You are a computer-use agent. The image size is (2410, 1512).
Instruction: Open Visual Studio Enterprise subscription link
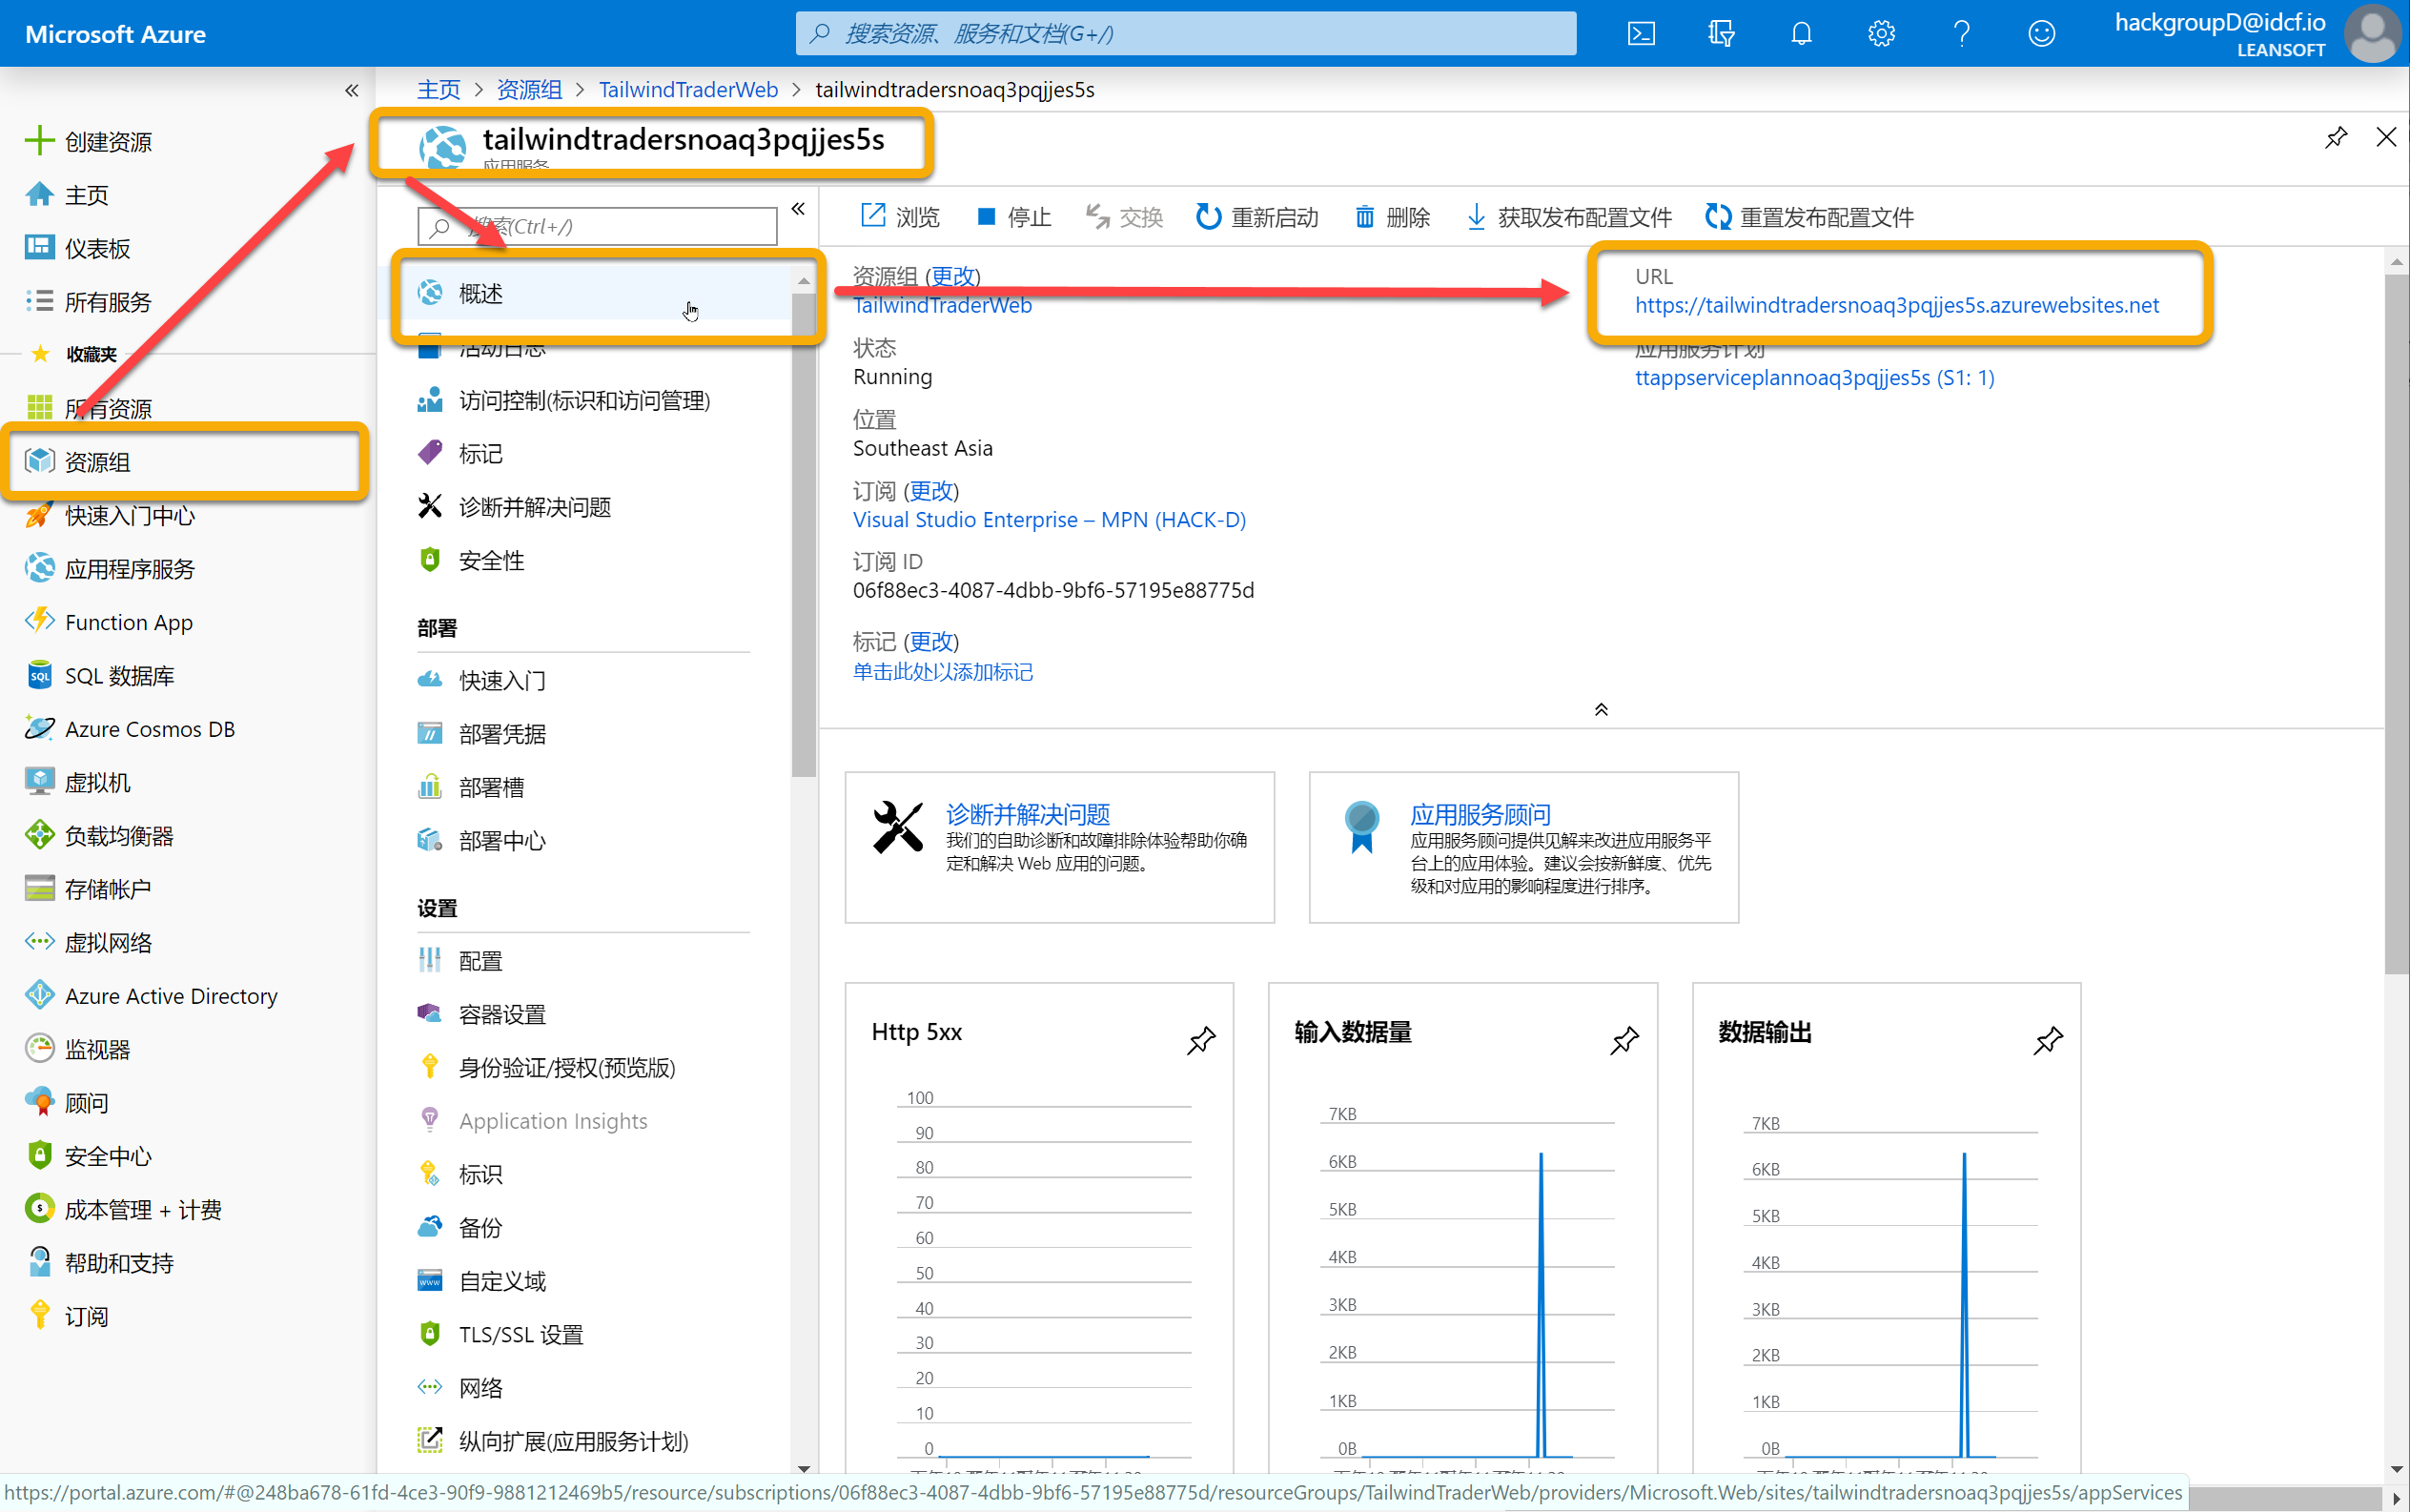click(x=1049, y=520)
